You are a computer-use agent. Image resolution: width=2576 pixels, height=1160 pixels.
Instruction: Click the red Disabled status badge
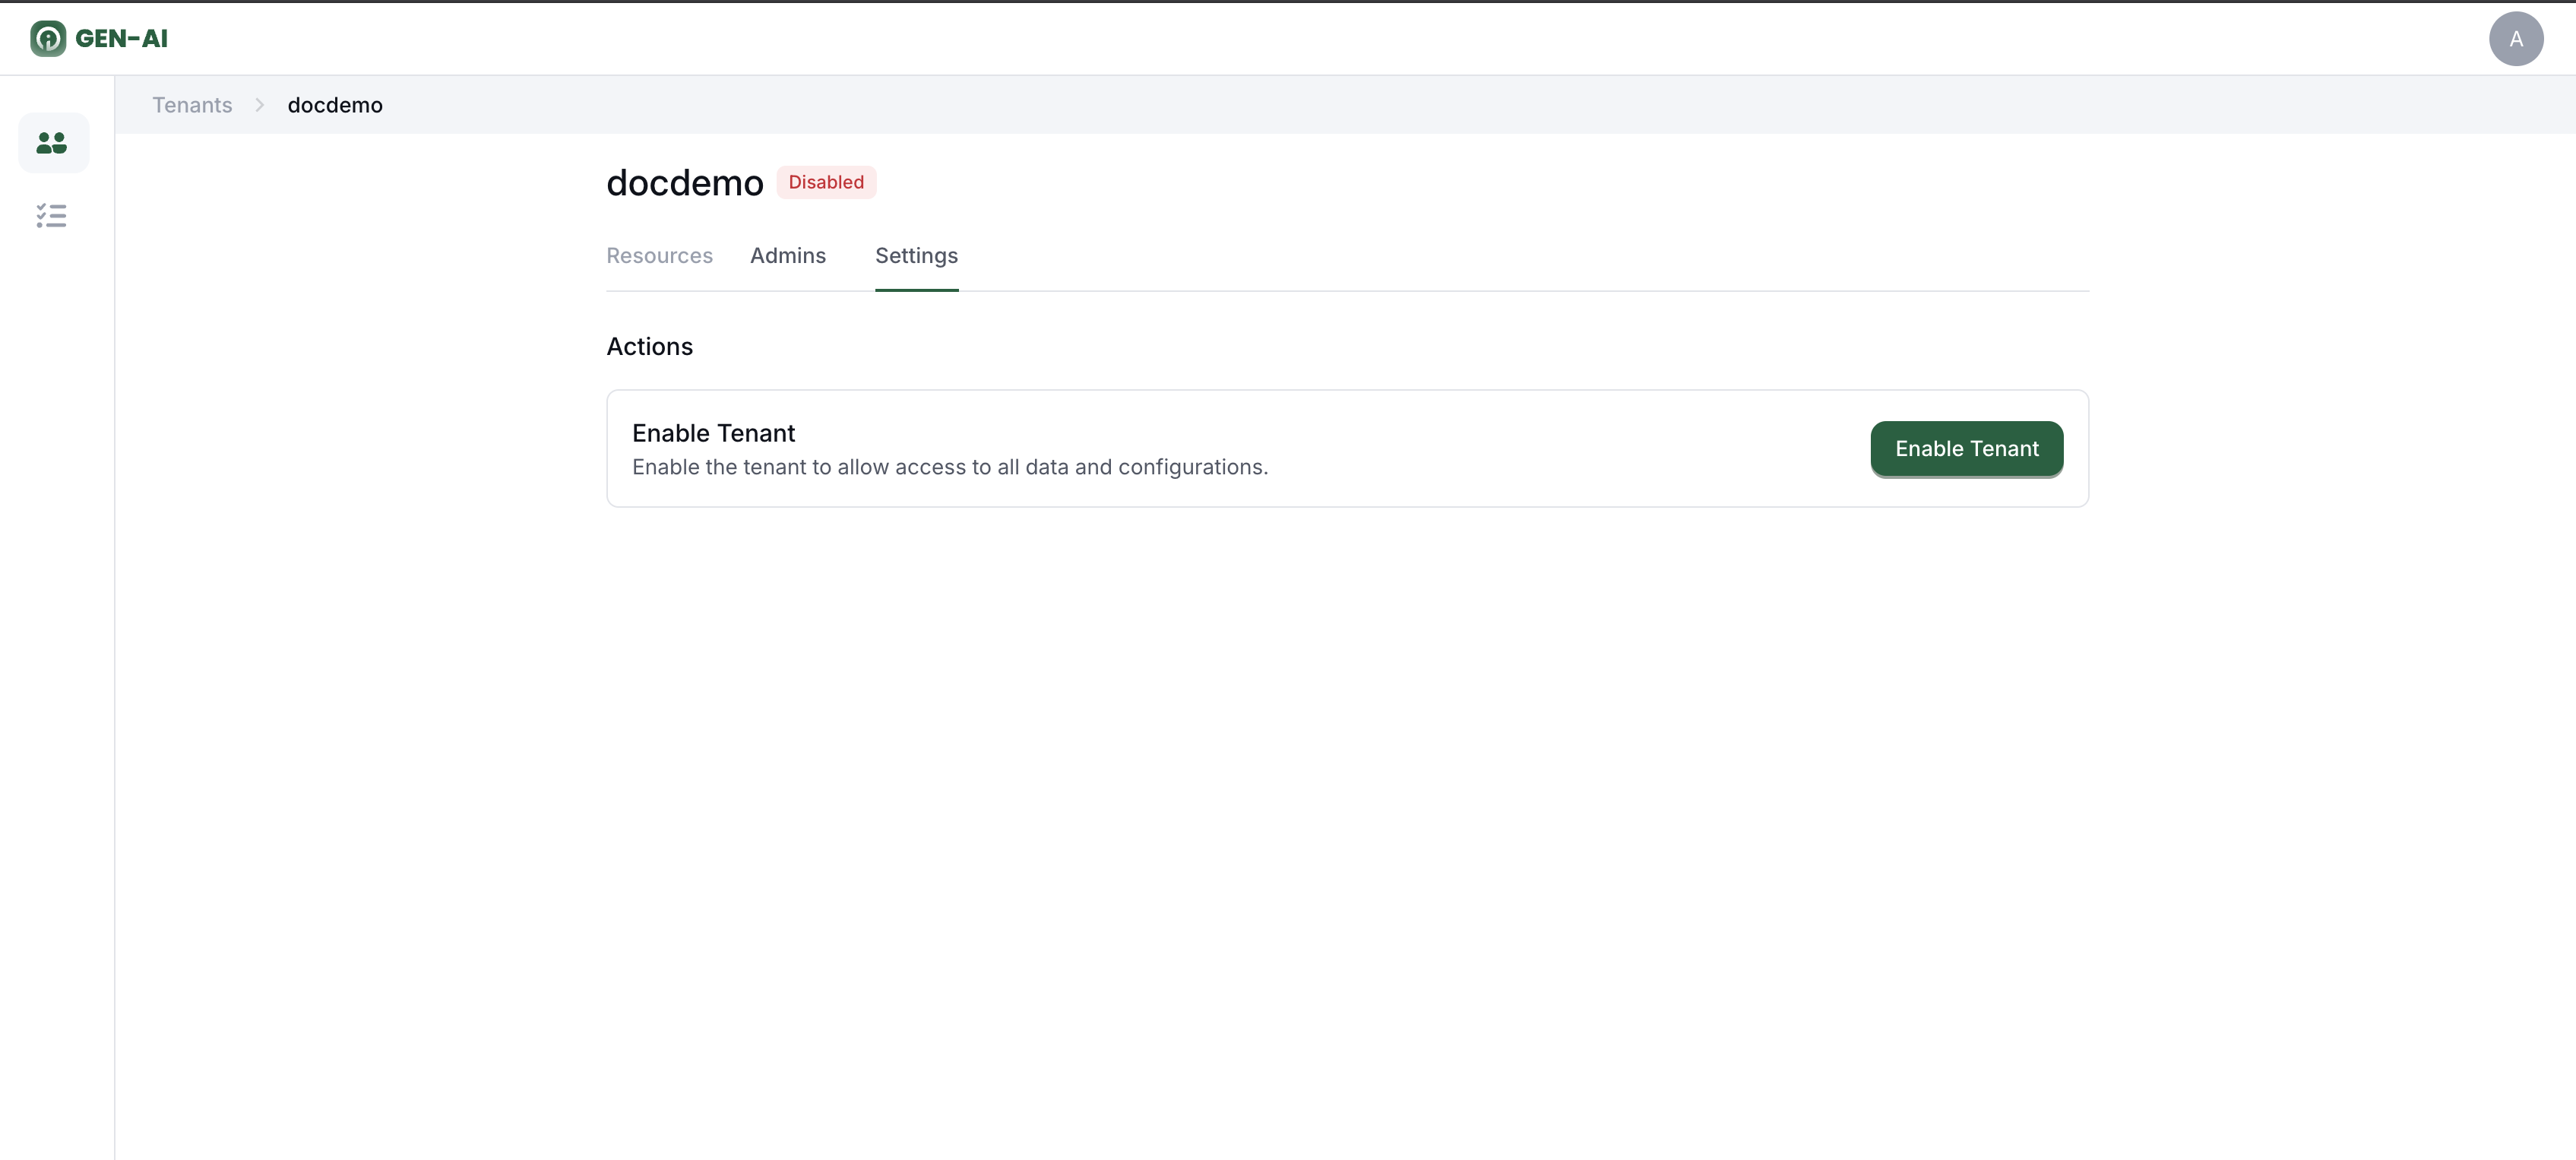825,182
